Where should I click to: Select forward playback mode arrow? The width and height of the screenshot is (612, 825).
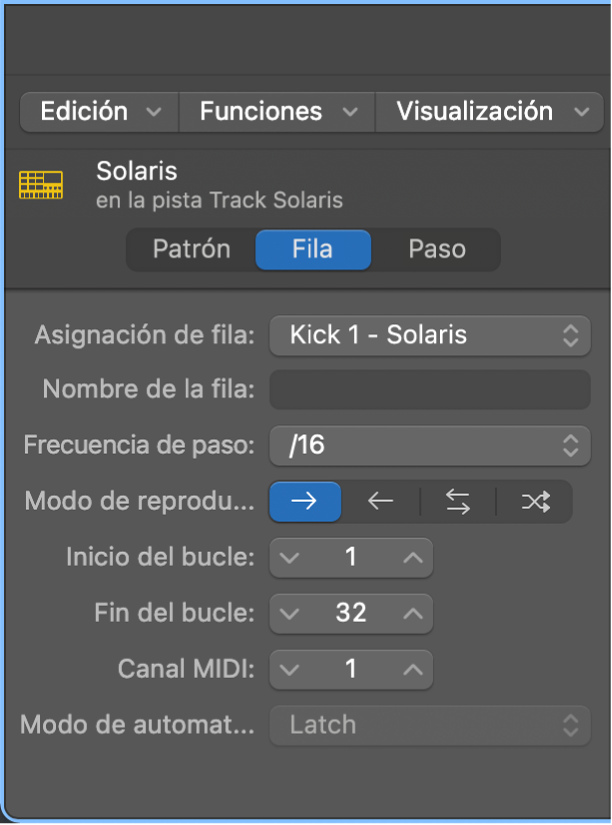[x=305, y=502]
